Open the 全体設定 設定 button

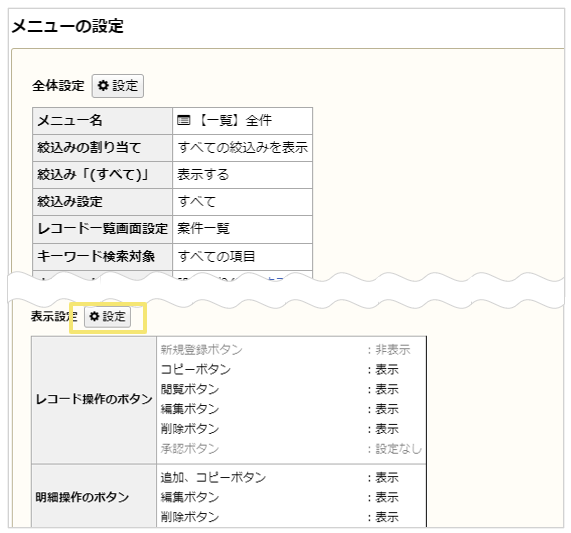[118, 86]
